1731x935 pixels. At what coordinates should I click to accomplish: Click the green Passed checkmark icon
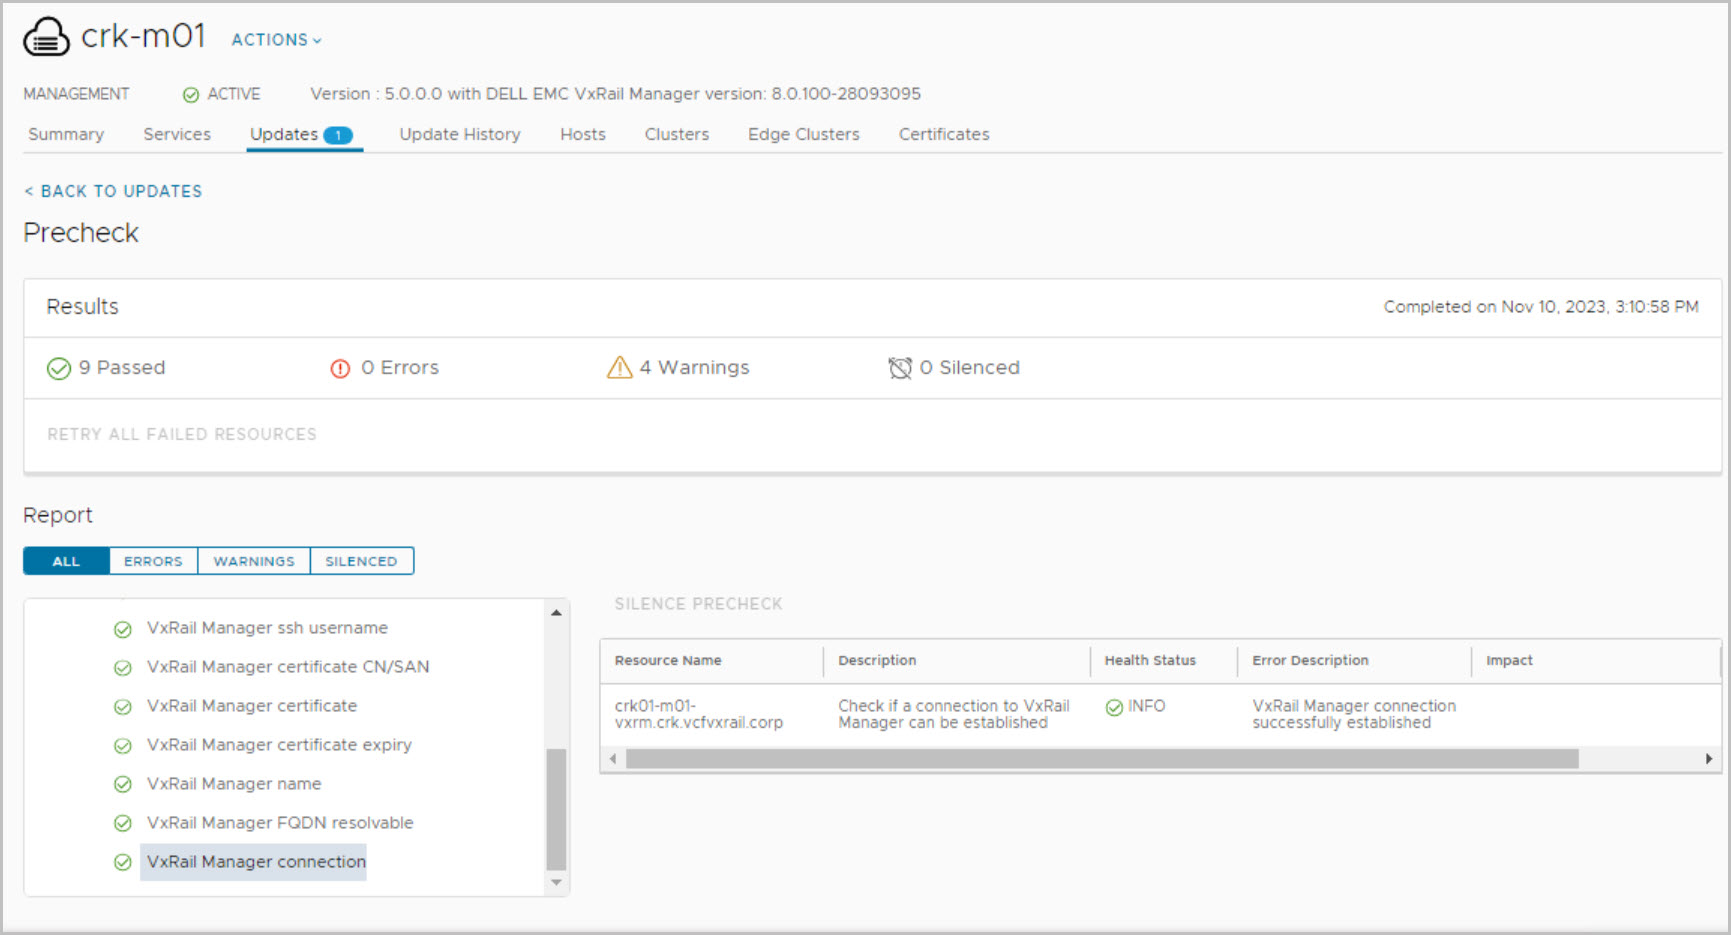tap(59, 369)
